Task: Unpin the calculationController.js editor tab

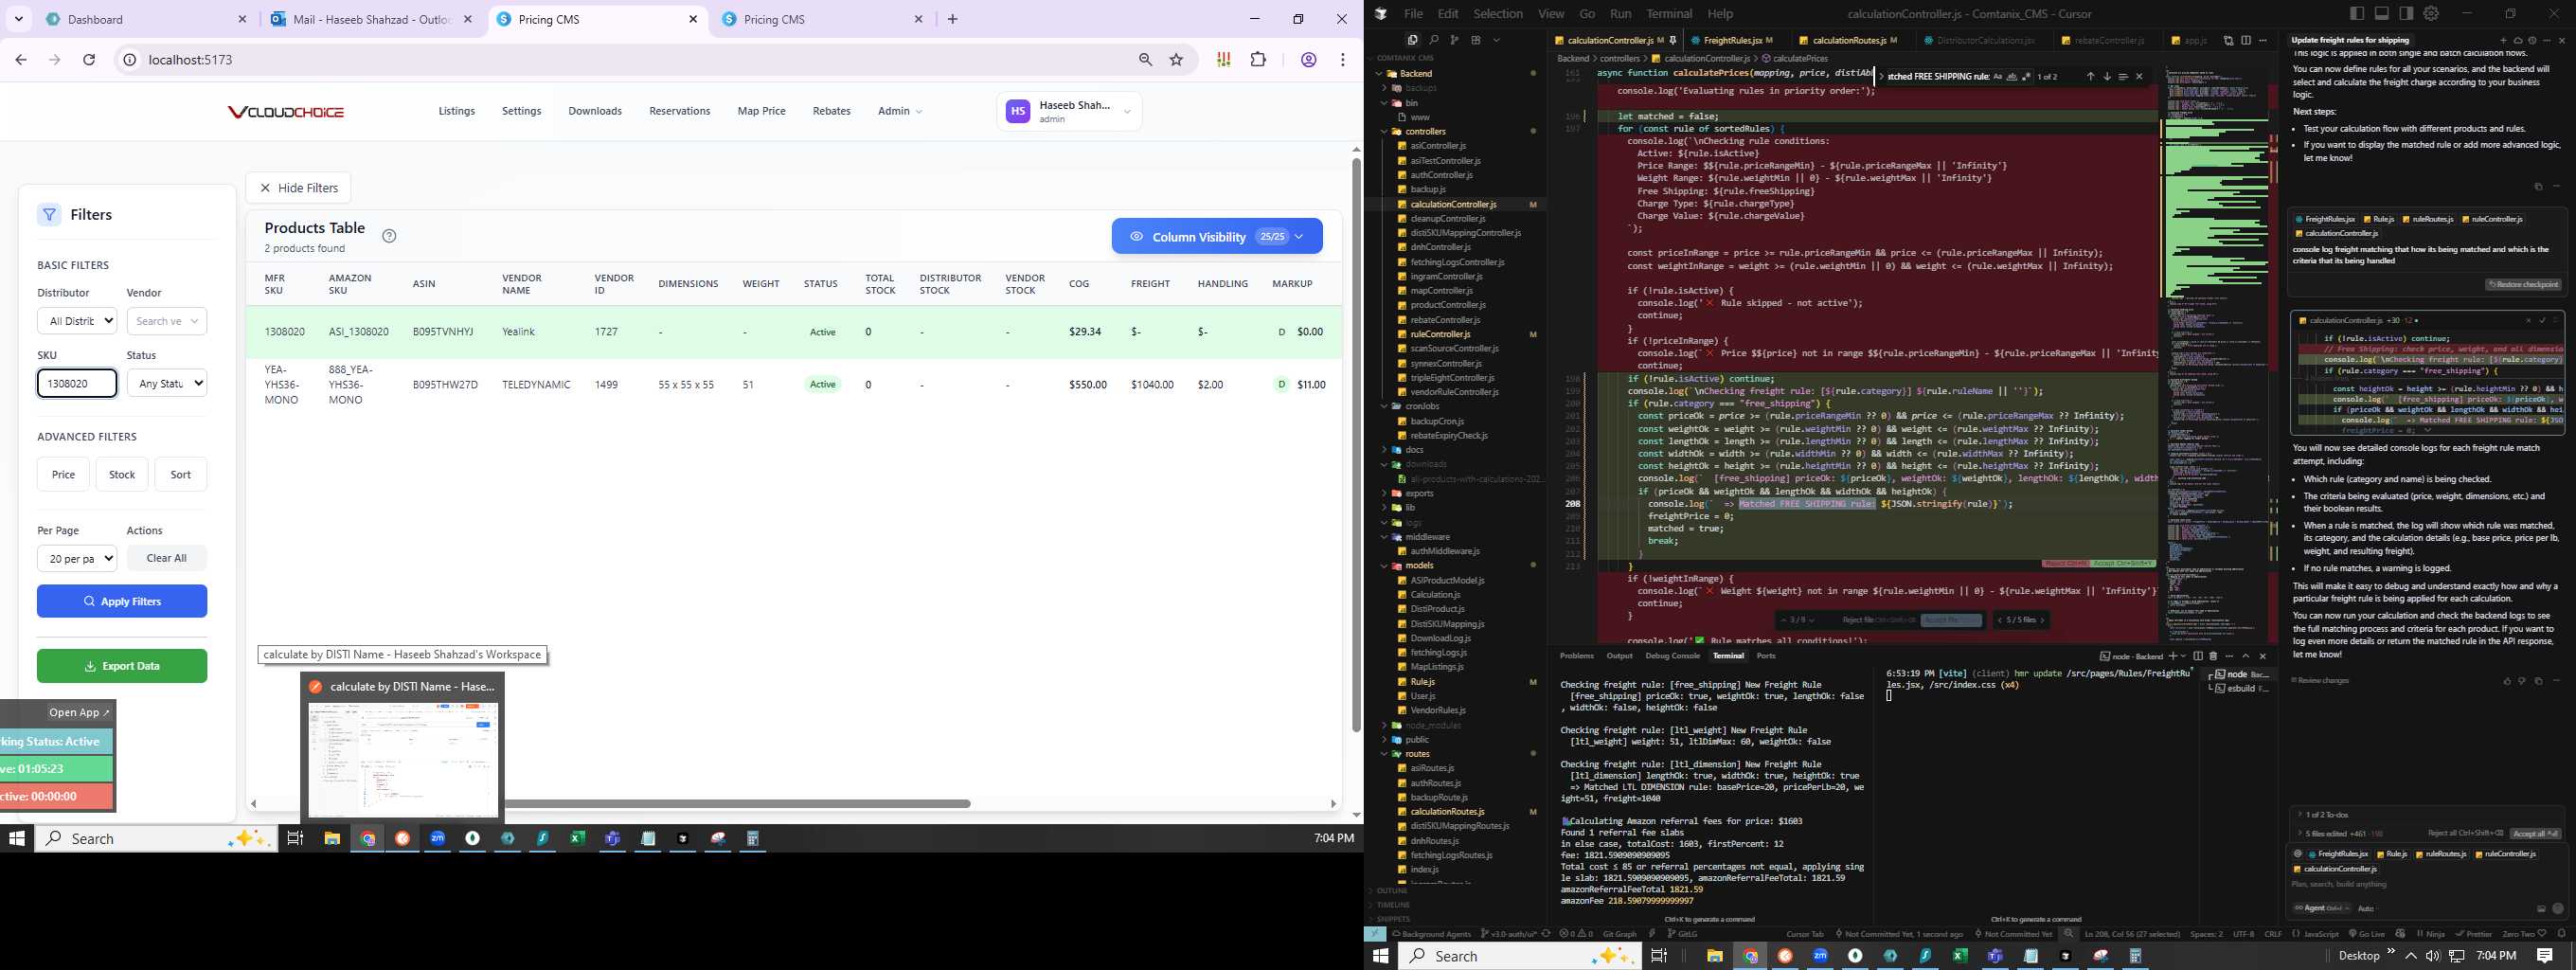Action: point(1673,40)
